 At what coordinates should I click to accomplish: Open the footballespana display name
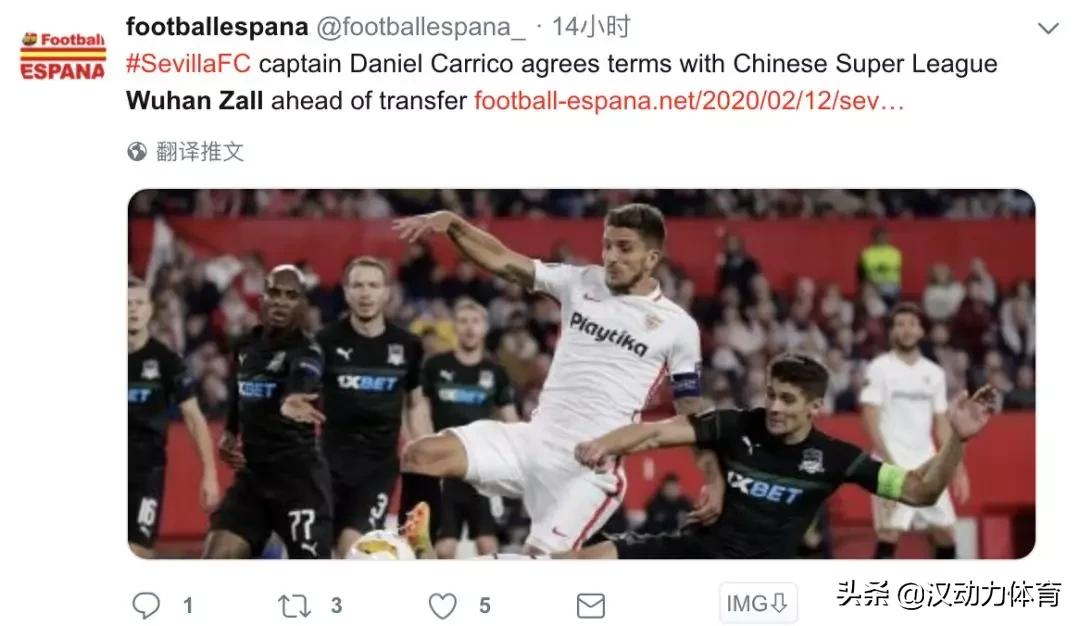point(217,27)
